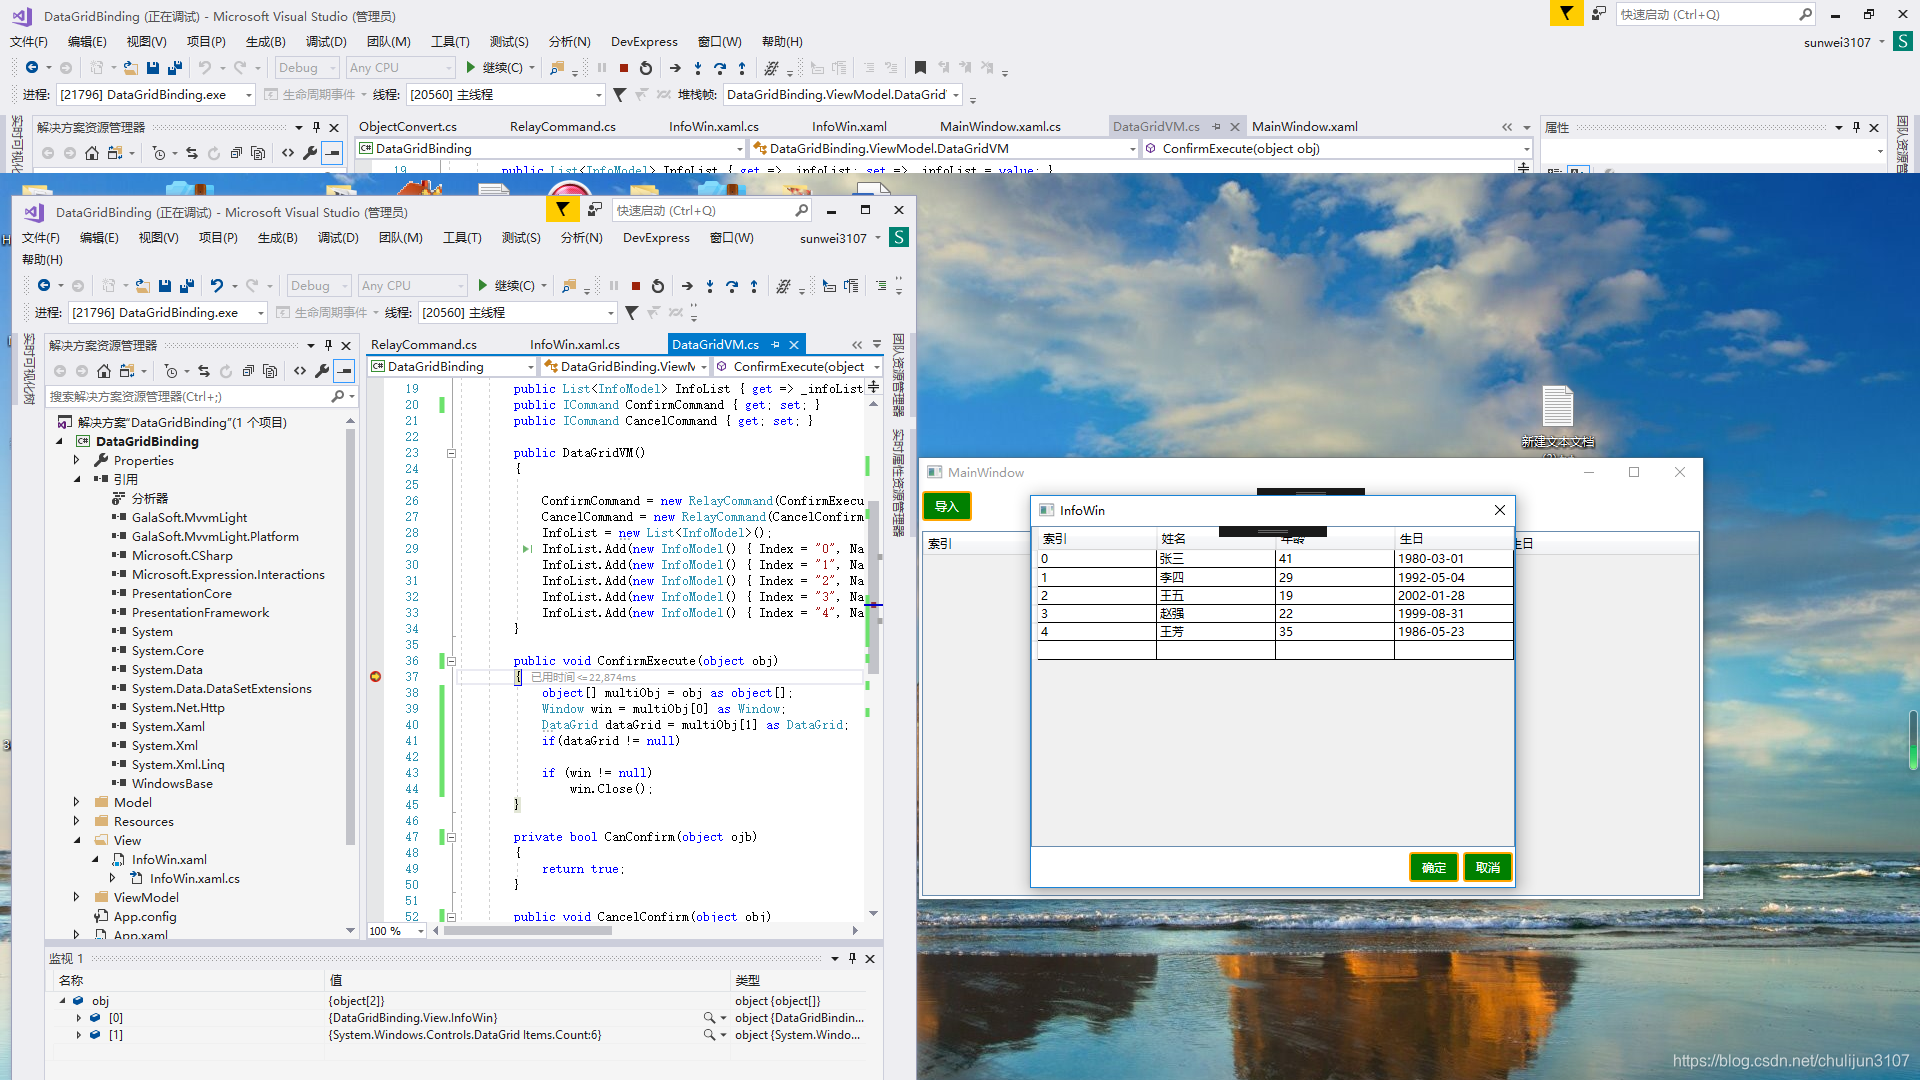Open the editor zoom 100 % dropdown
The image size is (1920, 1080).
(421, 931)
